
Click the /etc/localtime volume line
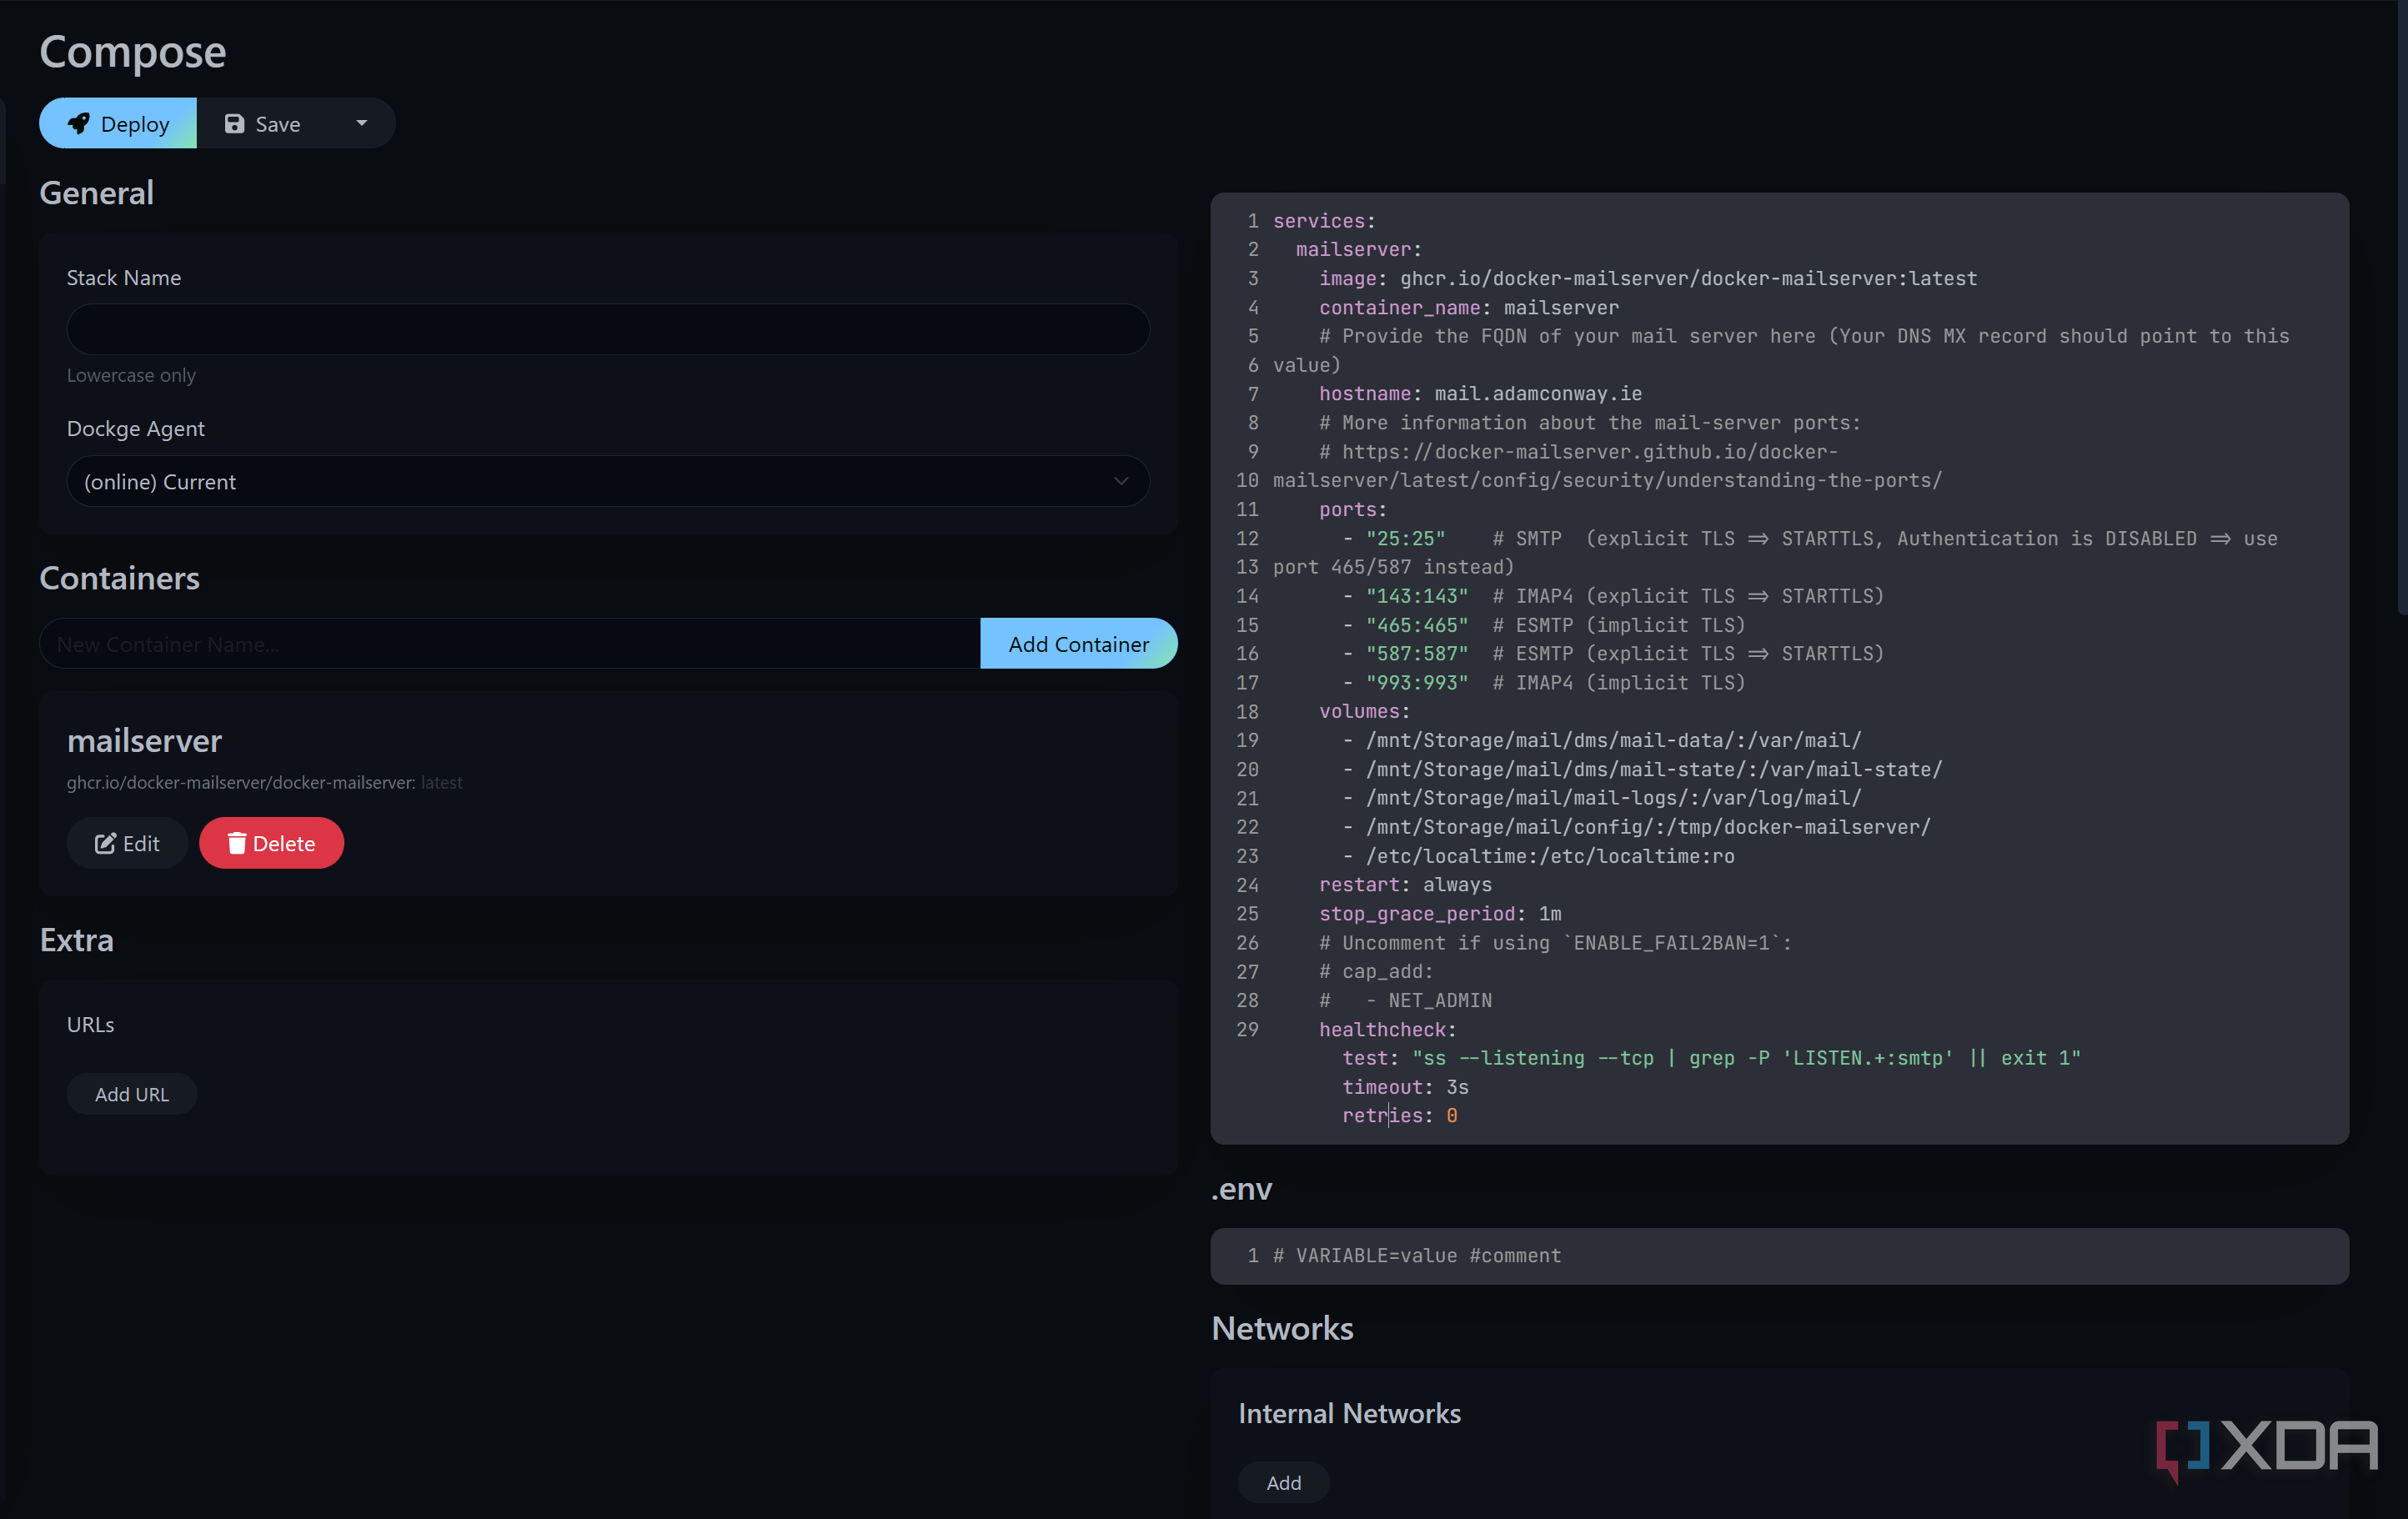click(1538, 855)
